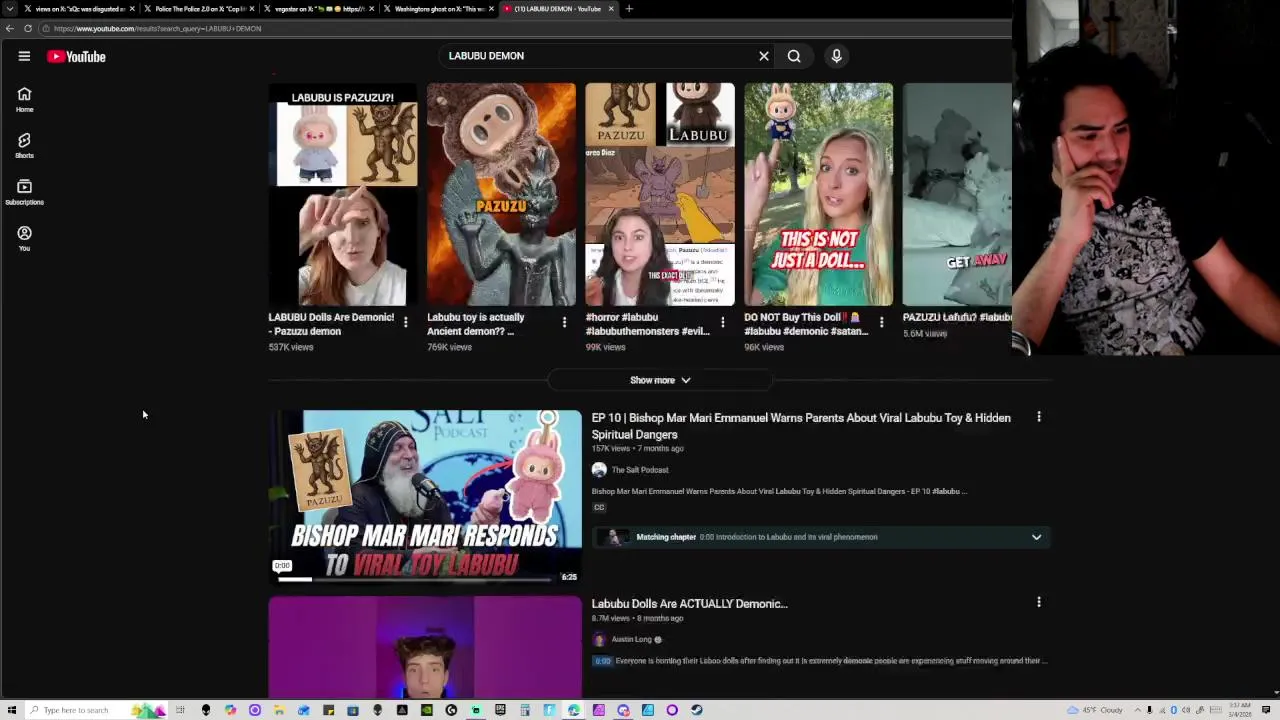This screenshot has height=720, width=1280.
Task: Play THIS IS NOT JUST A DOLL thumbnail
Action: click(x=818, y=194)
